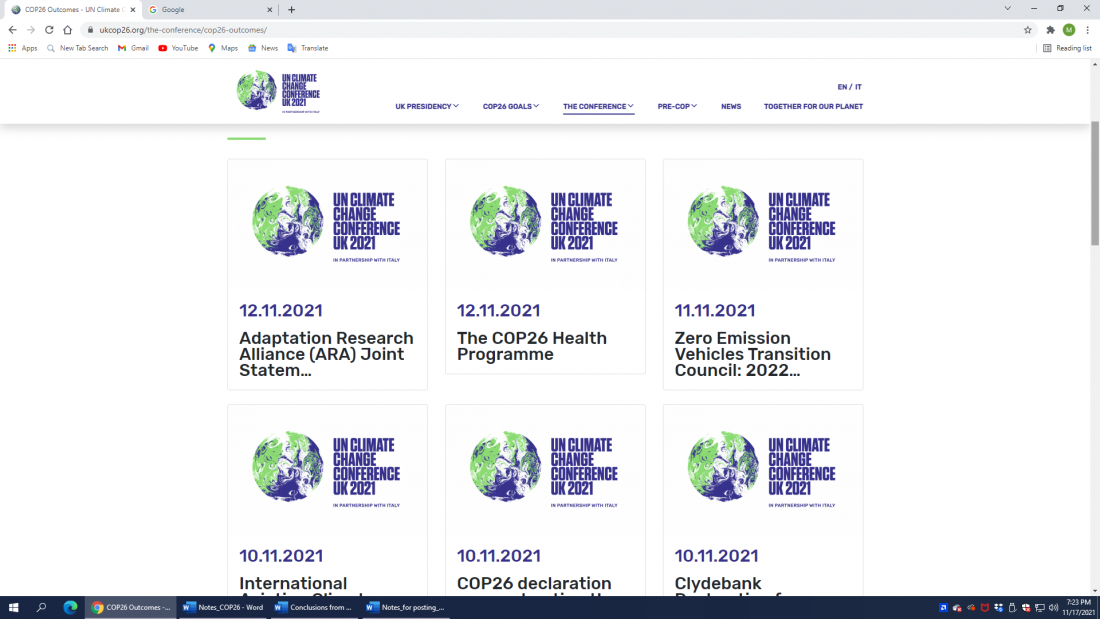Screen dimensions: 1100x619
Task: Open the Chrome profile avatar menu
Action: click(1069, 29)
